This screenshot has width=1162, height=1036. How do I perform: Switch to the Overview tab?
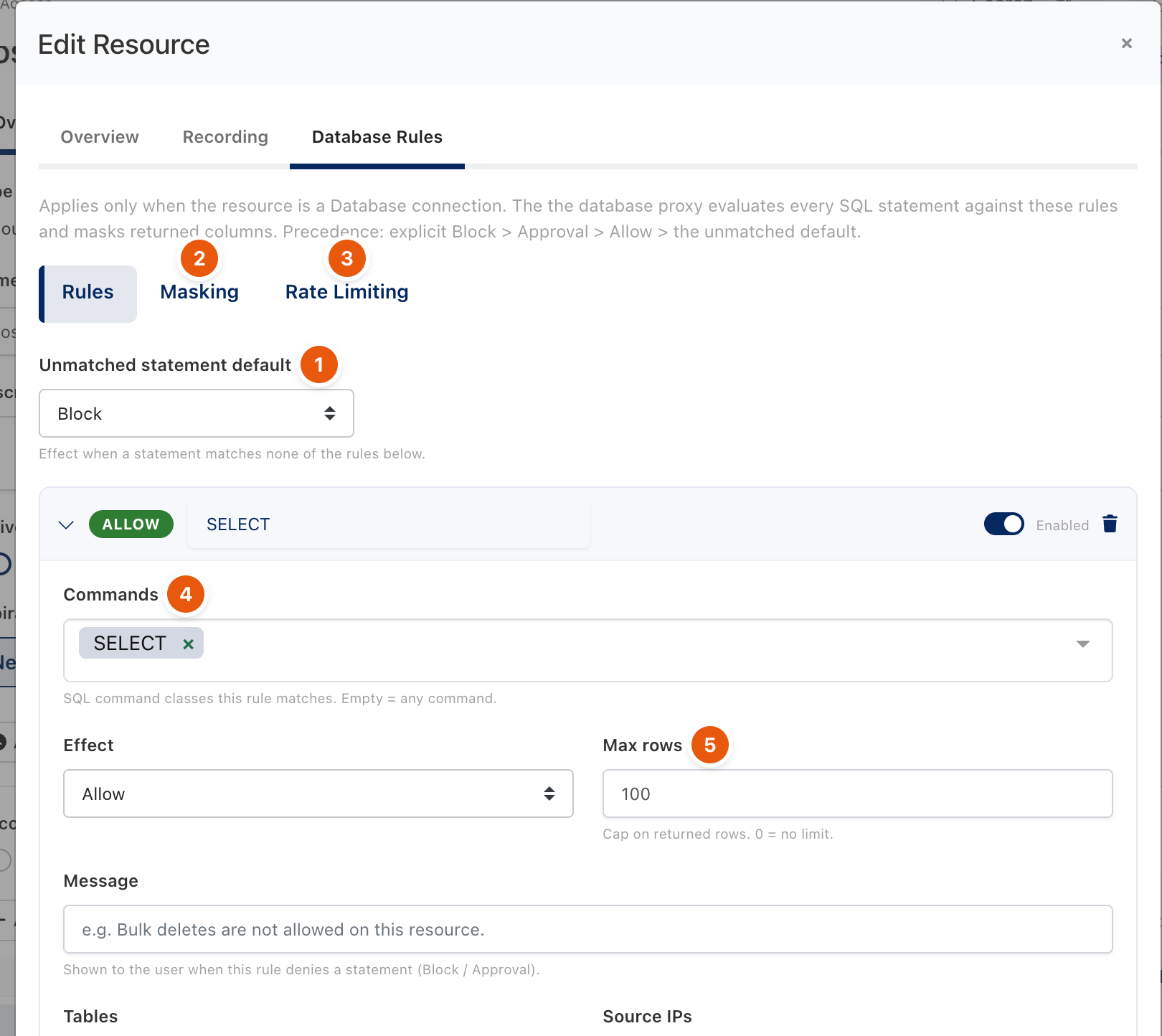(x=99, y=137)
